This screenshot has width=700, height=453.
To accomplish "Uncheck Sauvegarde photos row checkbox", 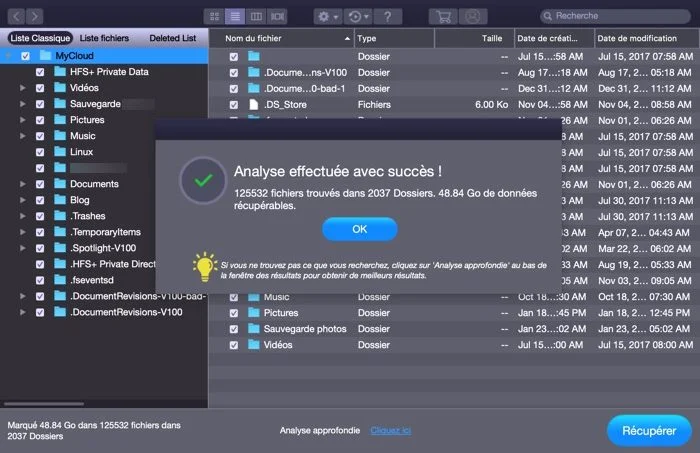I will (234, 329).
